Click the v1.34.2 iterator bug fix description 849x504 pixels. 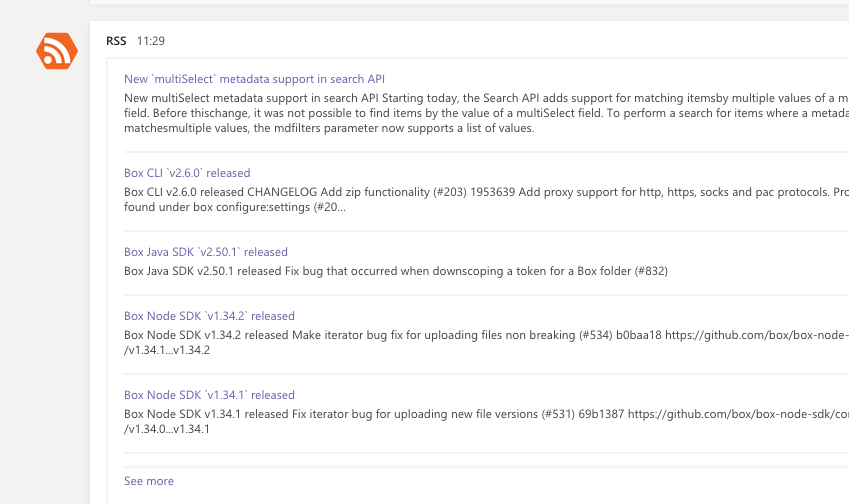pyautogui.click(x=486, y=343)
